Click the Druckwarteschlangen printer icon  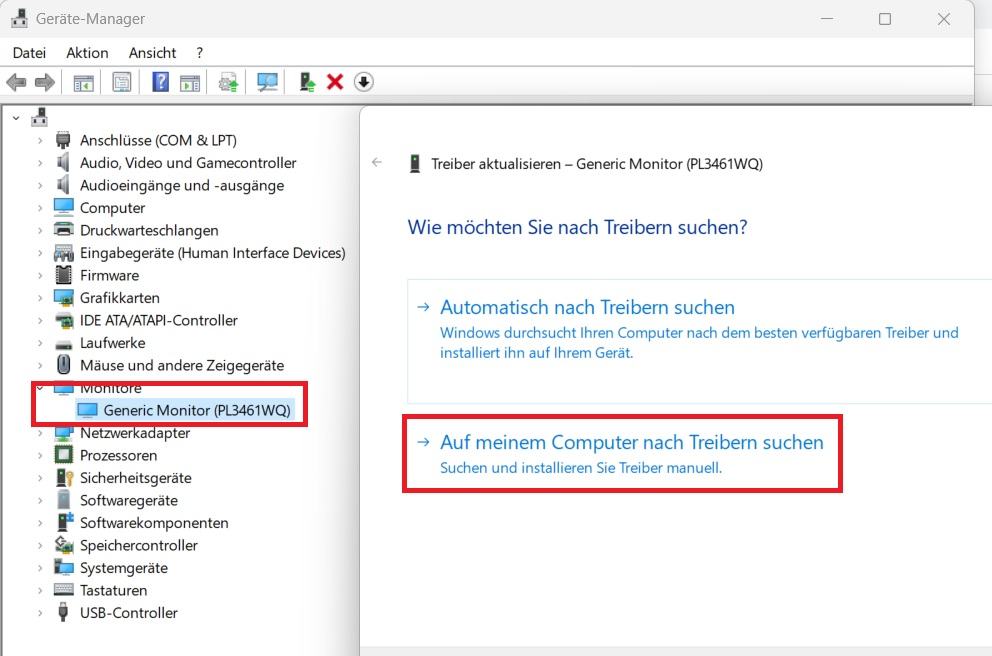63,230
